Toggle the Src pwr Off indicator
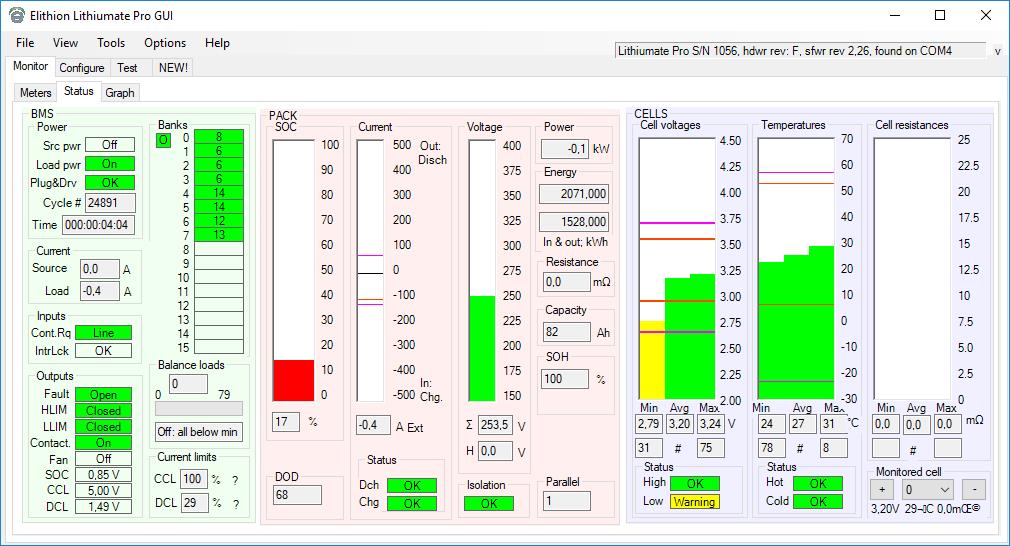The height and width of the screenshot is (546, 1010). (x=109, y=145)
